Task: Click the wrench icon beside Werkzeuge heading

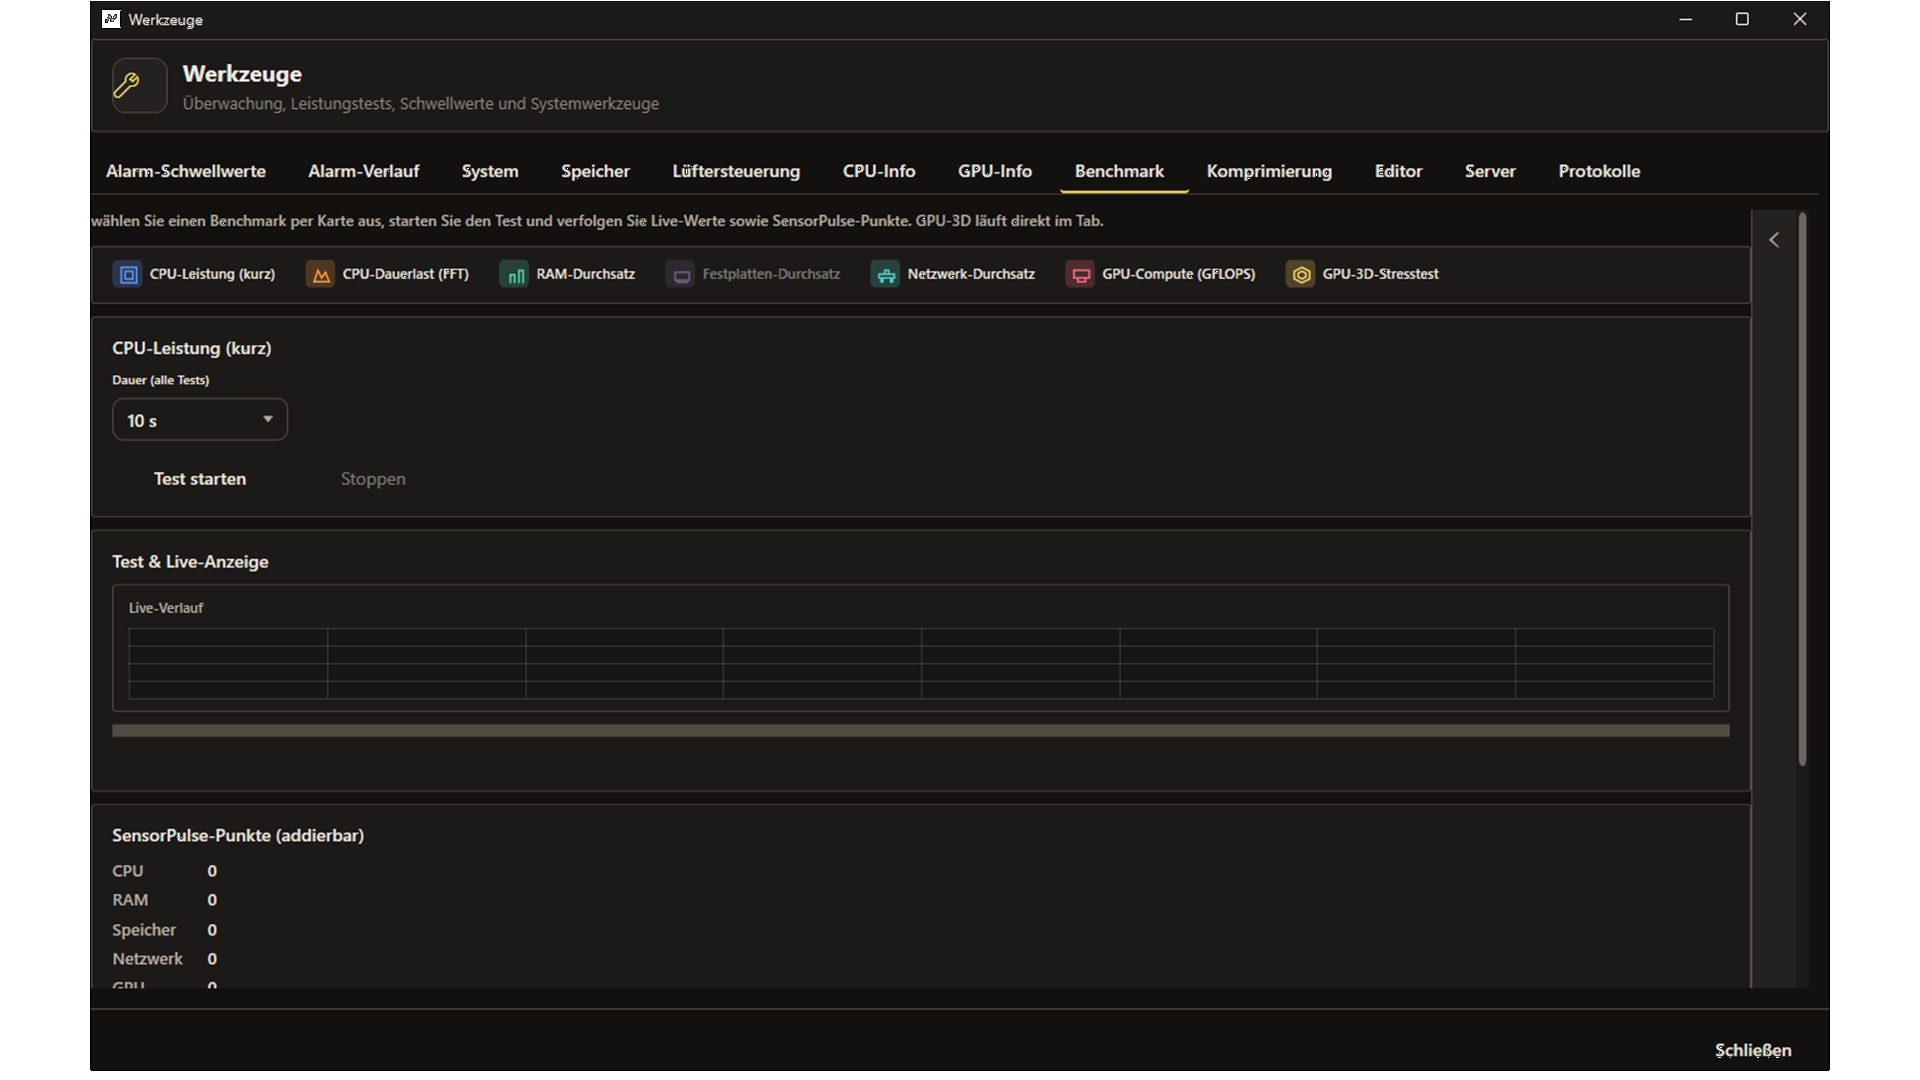Action: coord(139,85)
